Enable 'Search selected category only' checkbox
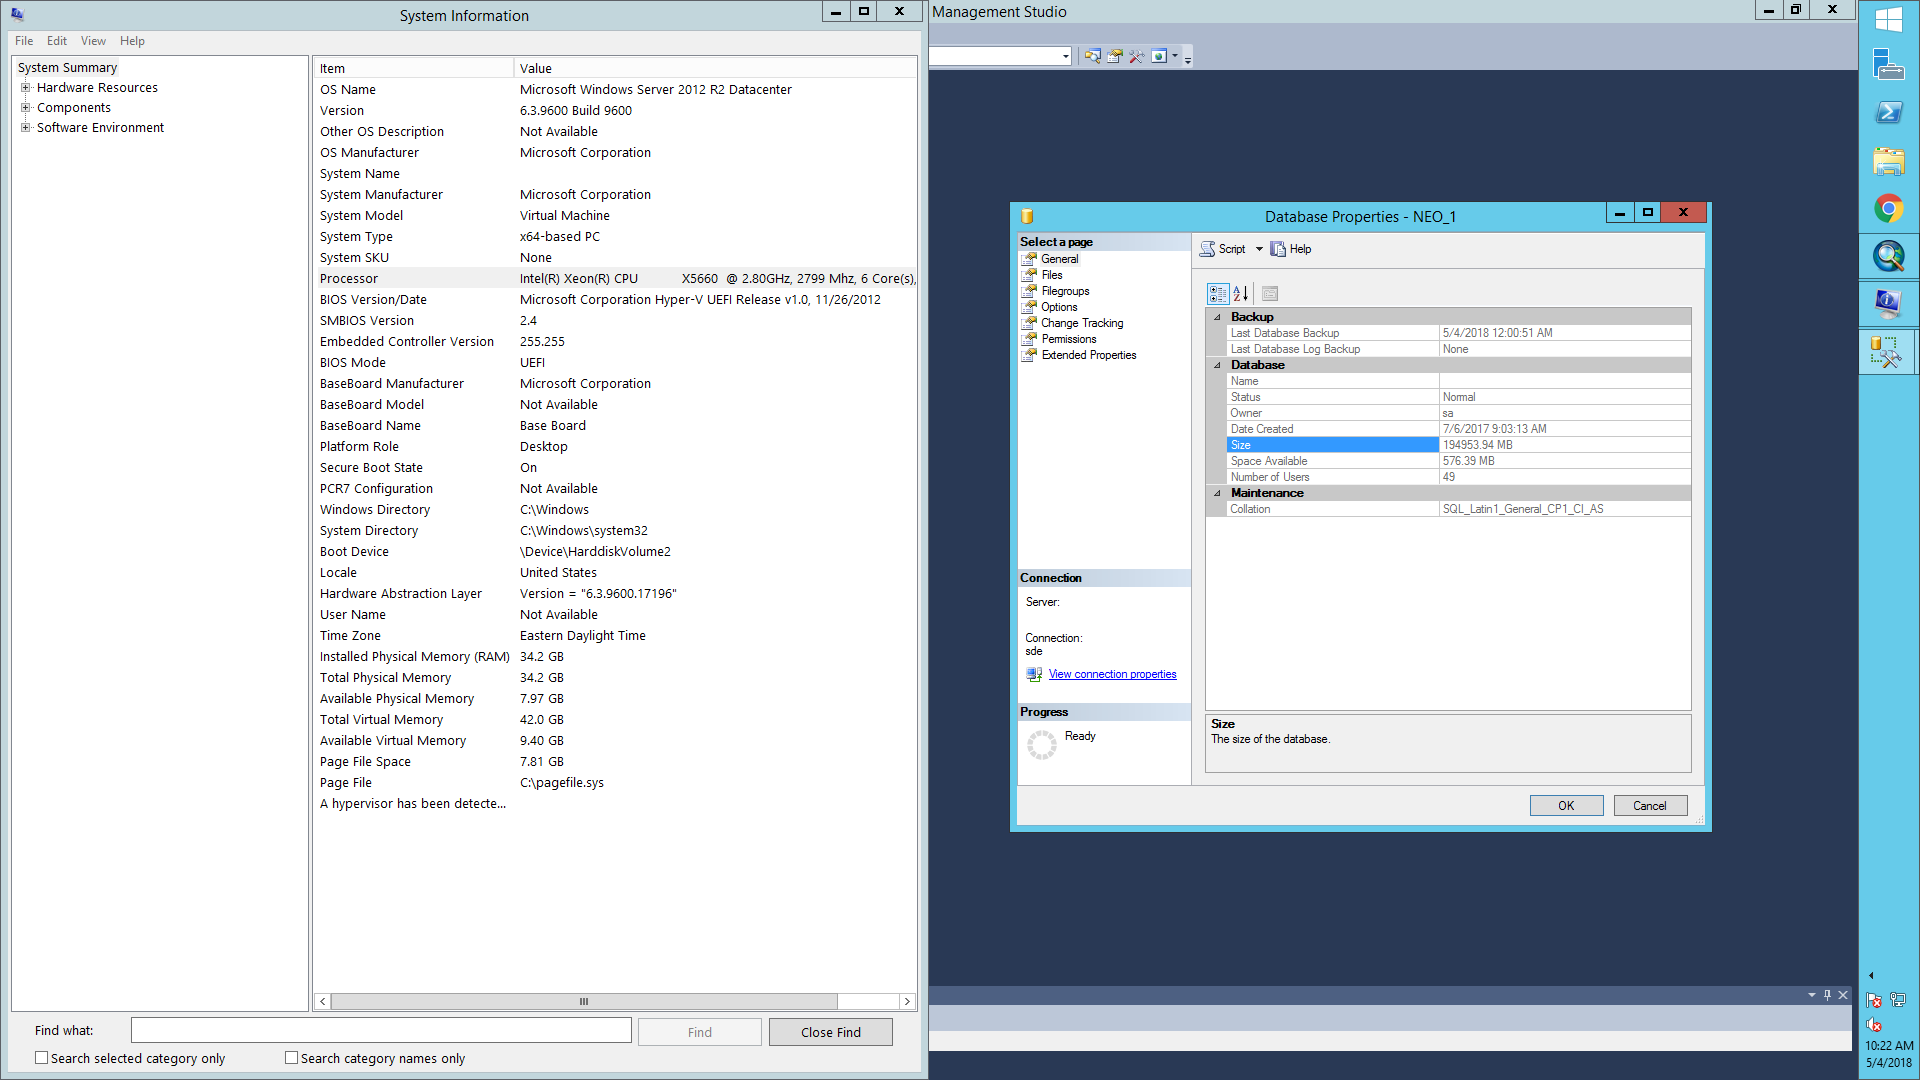Image resolution: width=1920 pixels, height=1080 pixels. click(41, 1058)
